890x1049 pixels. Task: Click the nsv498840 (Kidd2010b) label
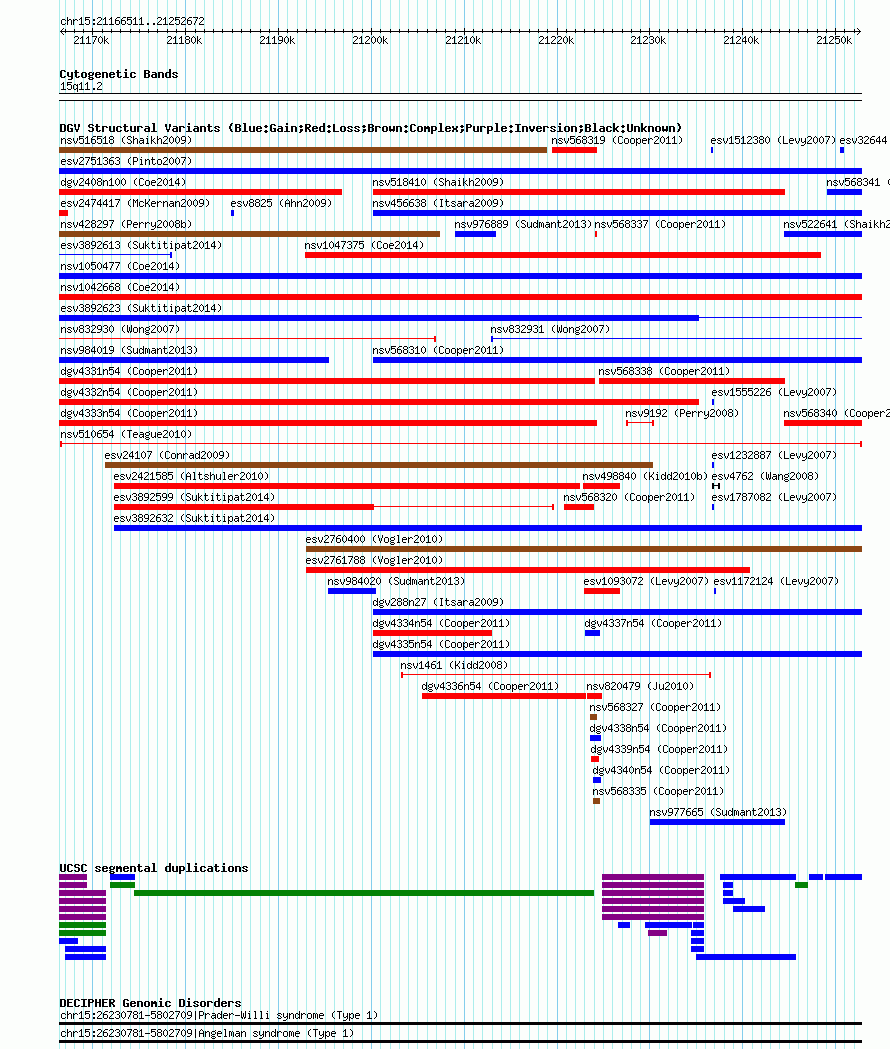[645, 476]
